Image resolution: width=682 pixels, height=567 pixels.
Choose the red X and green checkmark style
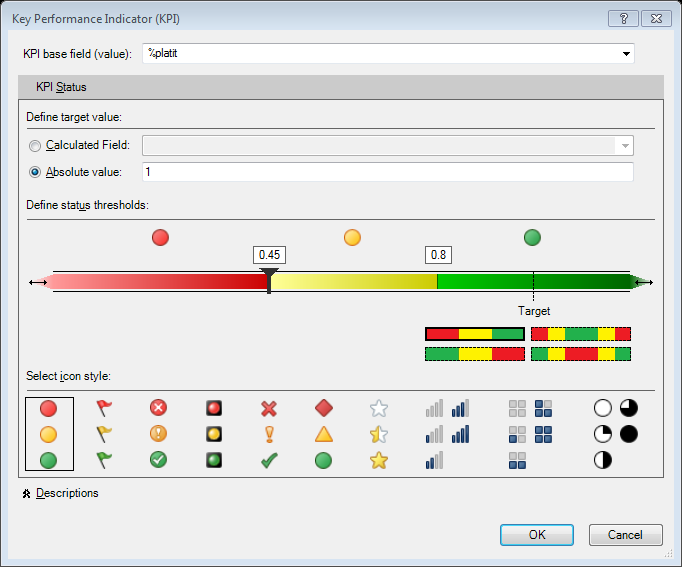point(269,434)
